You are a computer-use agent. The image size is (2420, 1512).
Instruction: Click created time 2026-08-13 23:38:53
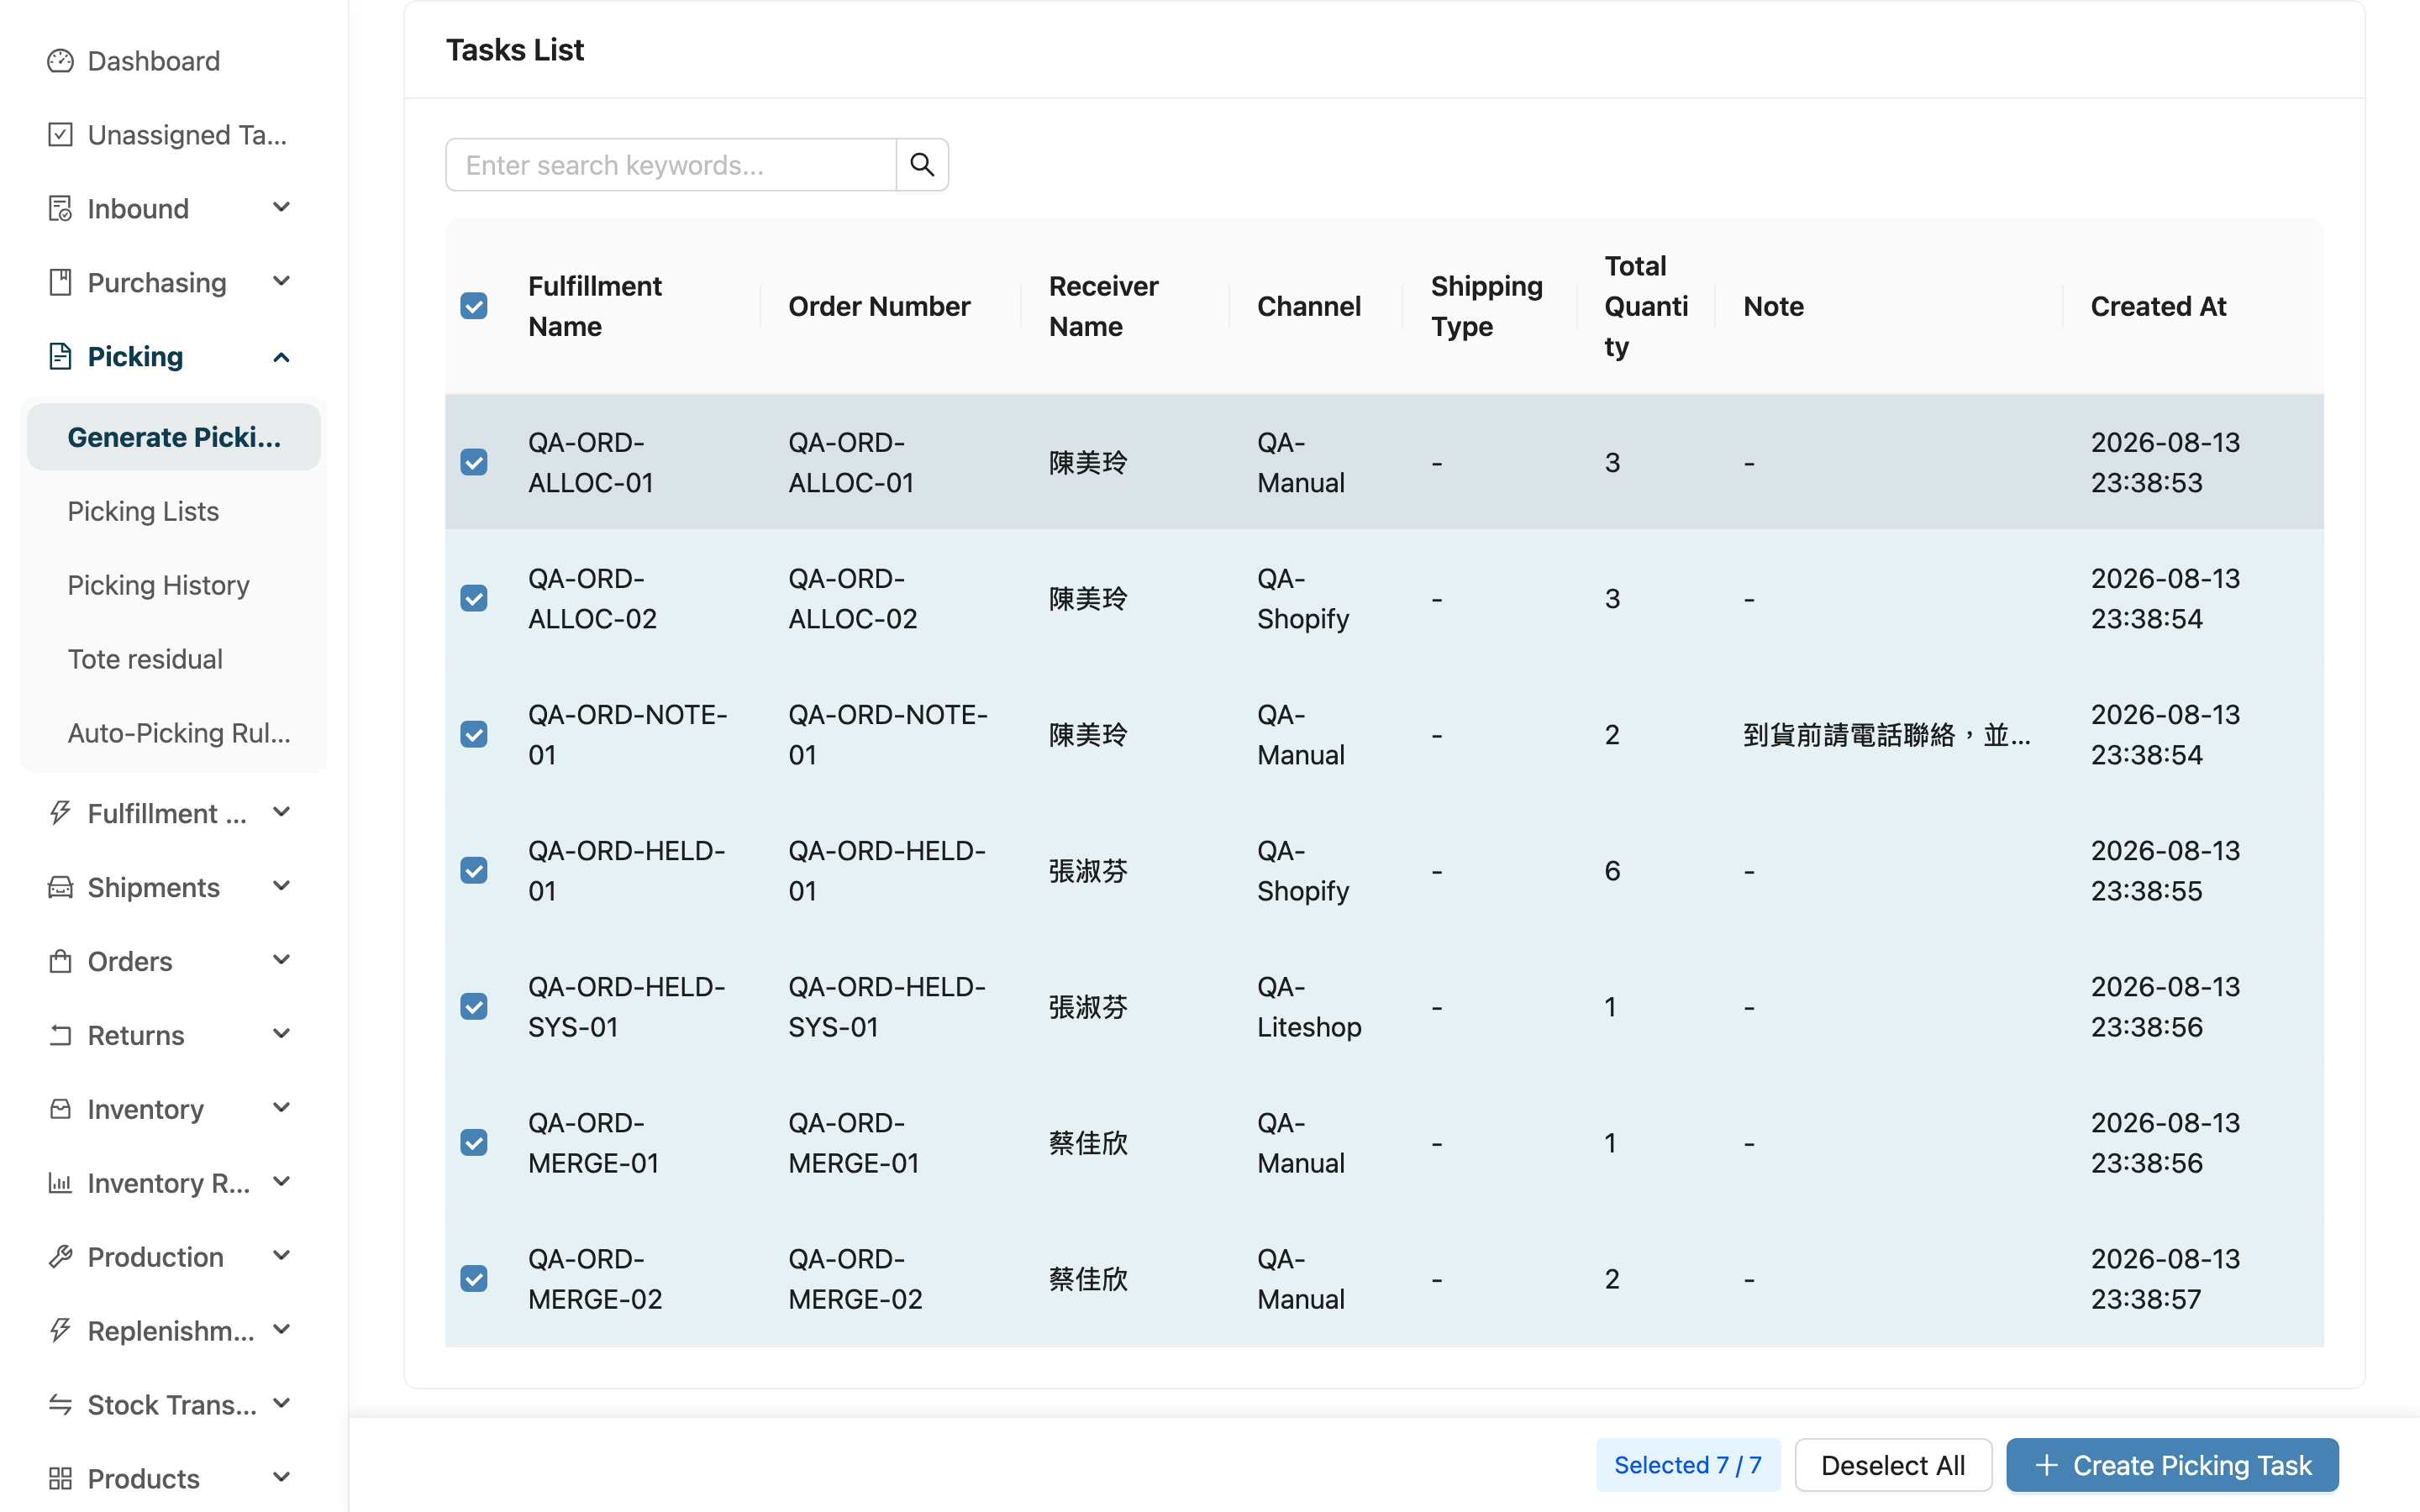(x=2165, y=463)
